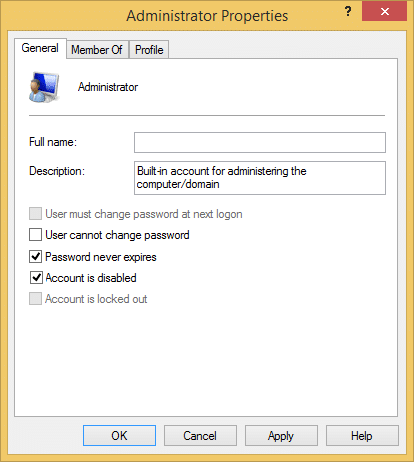Click the Administrator name label

[x=108, y=87]
